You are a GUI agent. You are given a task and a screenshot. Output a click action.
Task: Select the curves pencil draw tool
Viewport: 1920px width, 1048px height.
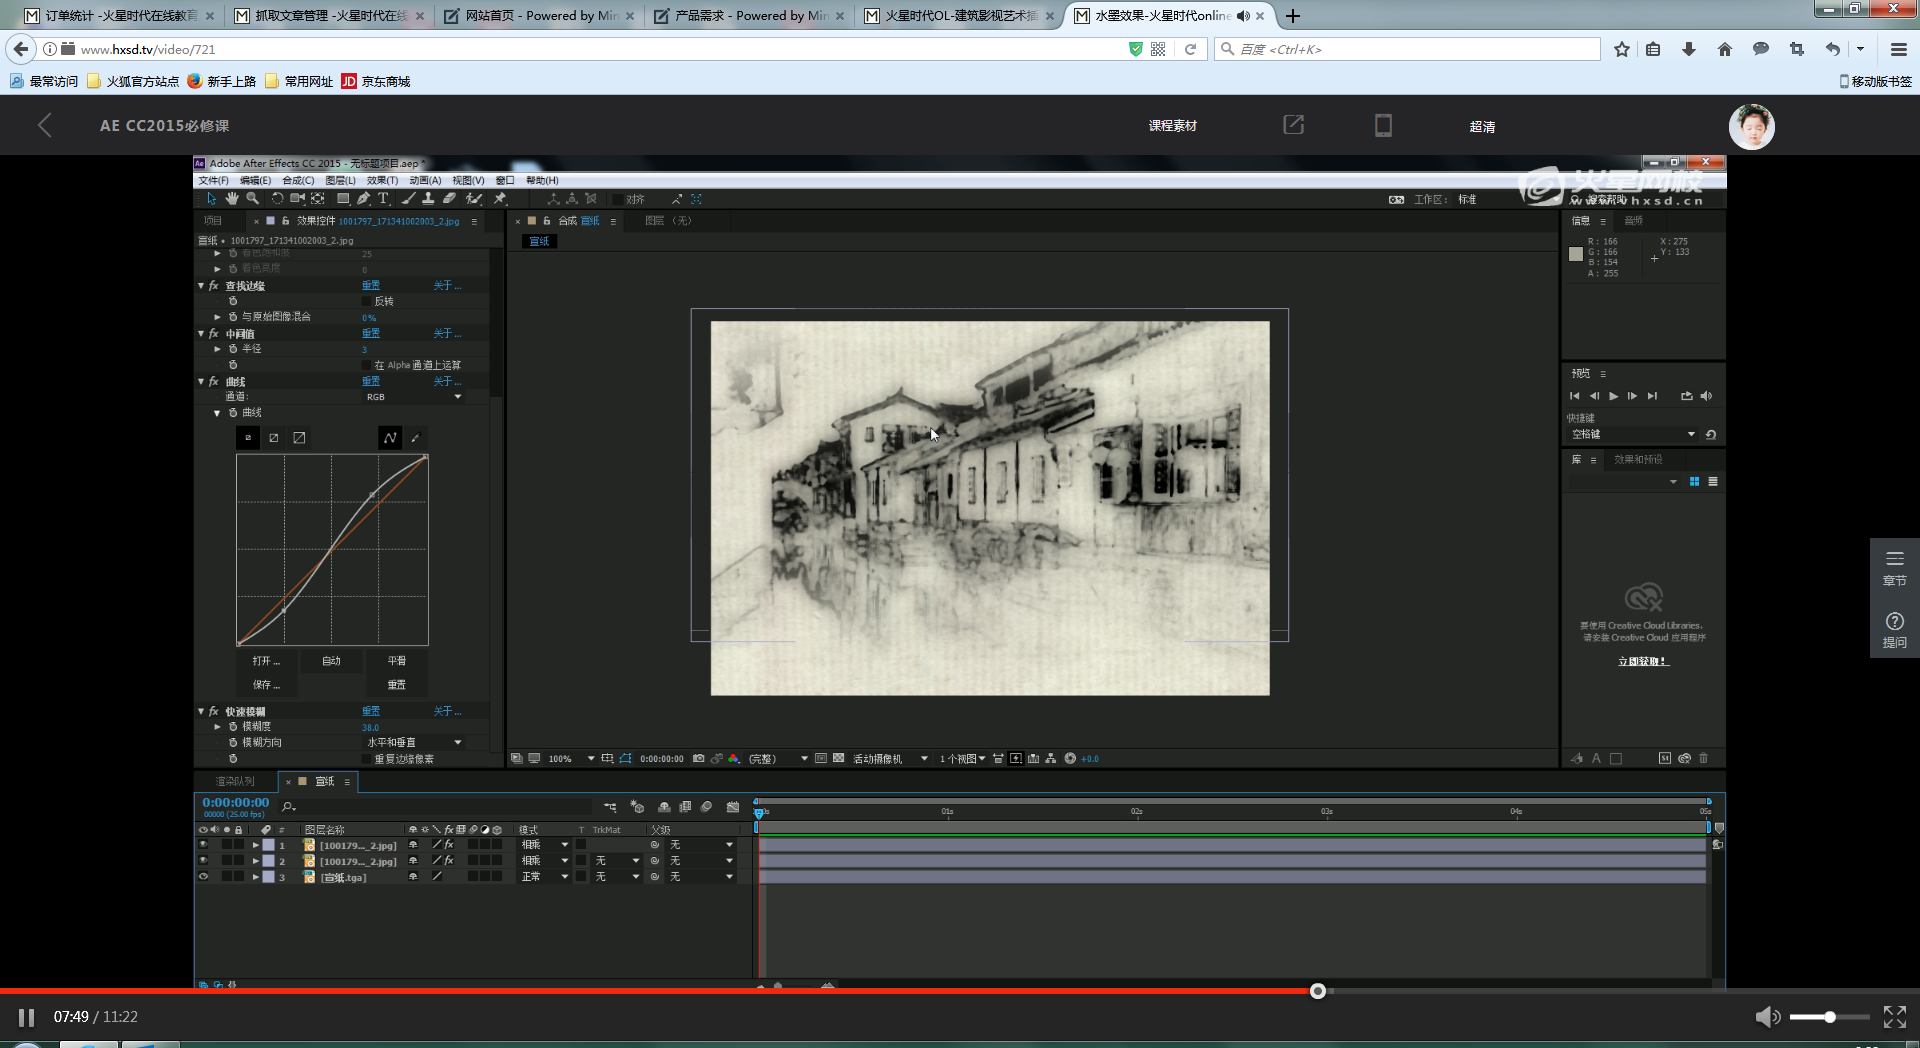[415, 438]
